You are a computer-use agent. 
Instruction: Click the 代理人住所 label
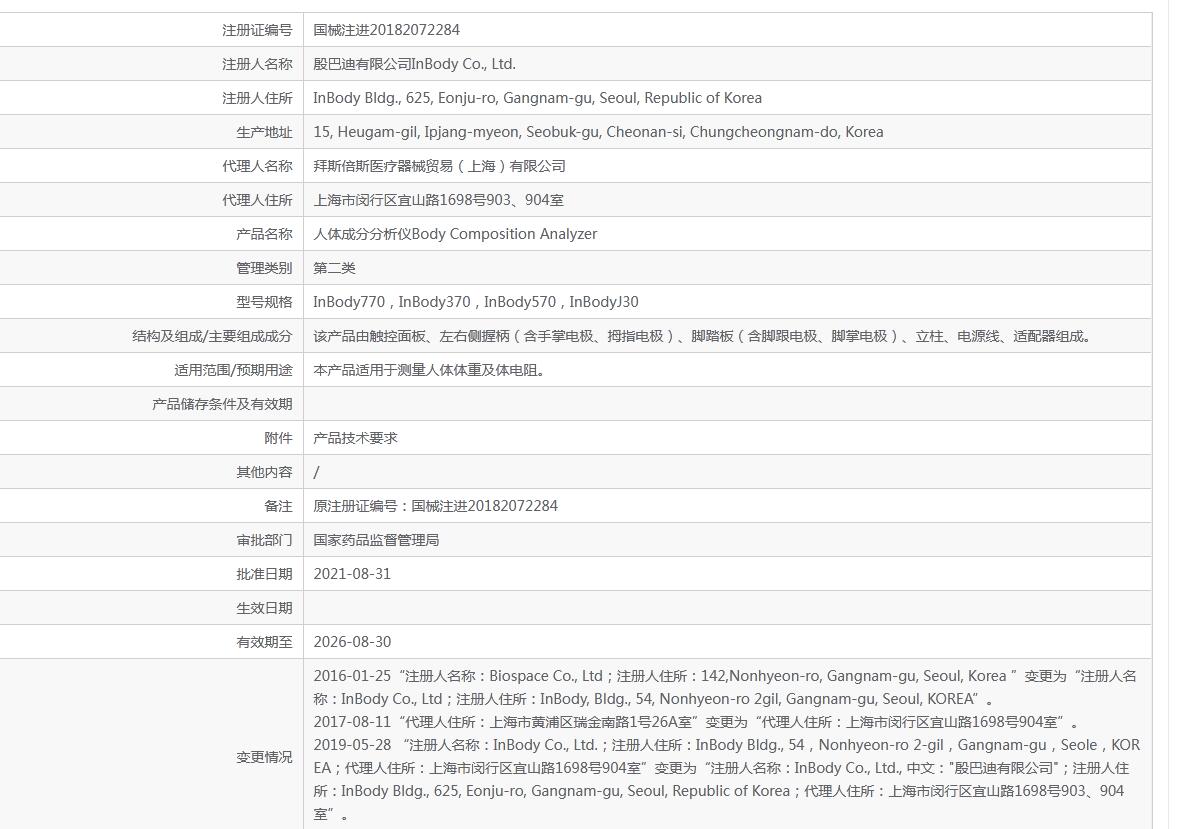pyautogui.click(x=257, y=200)
